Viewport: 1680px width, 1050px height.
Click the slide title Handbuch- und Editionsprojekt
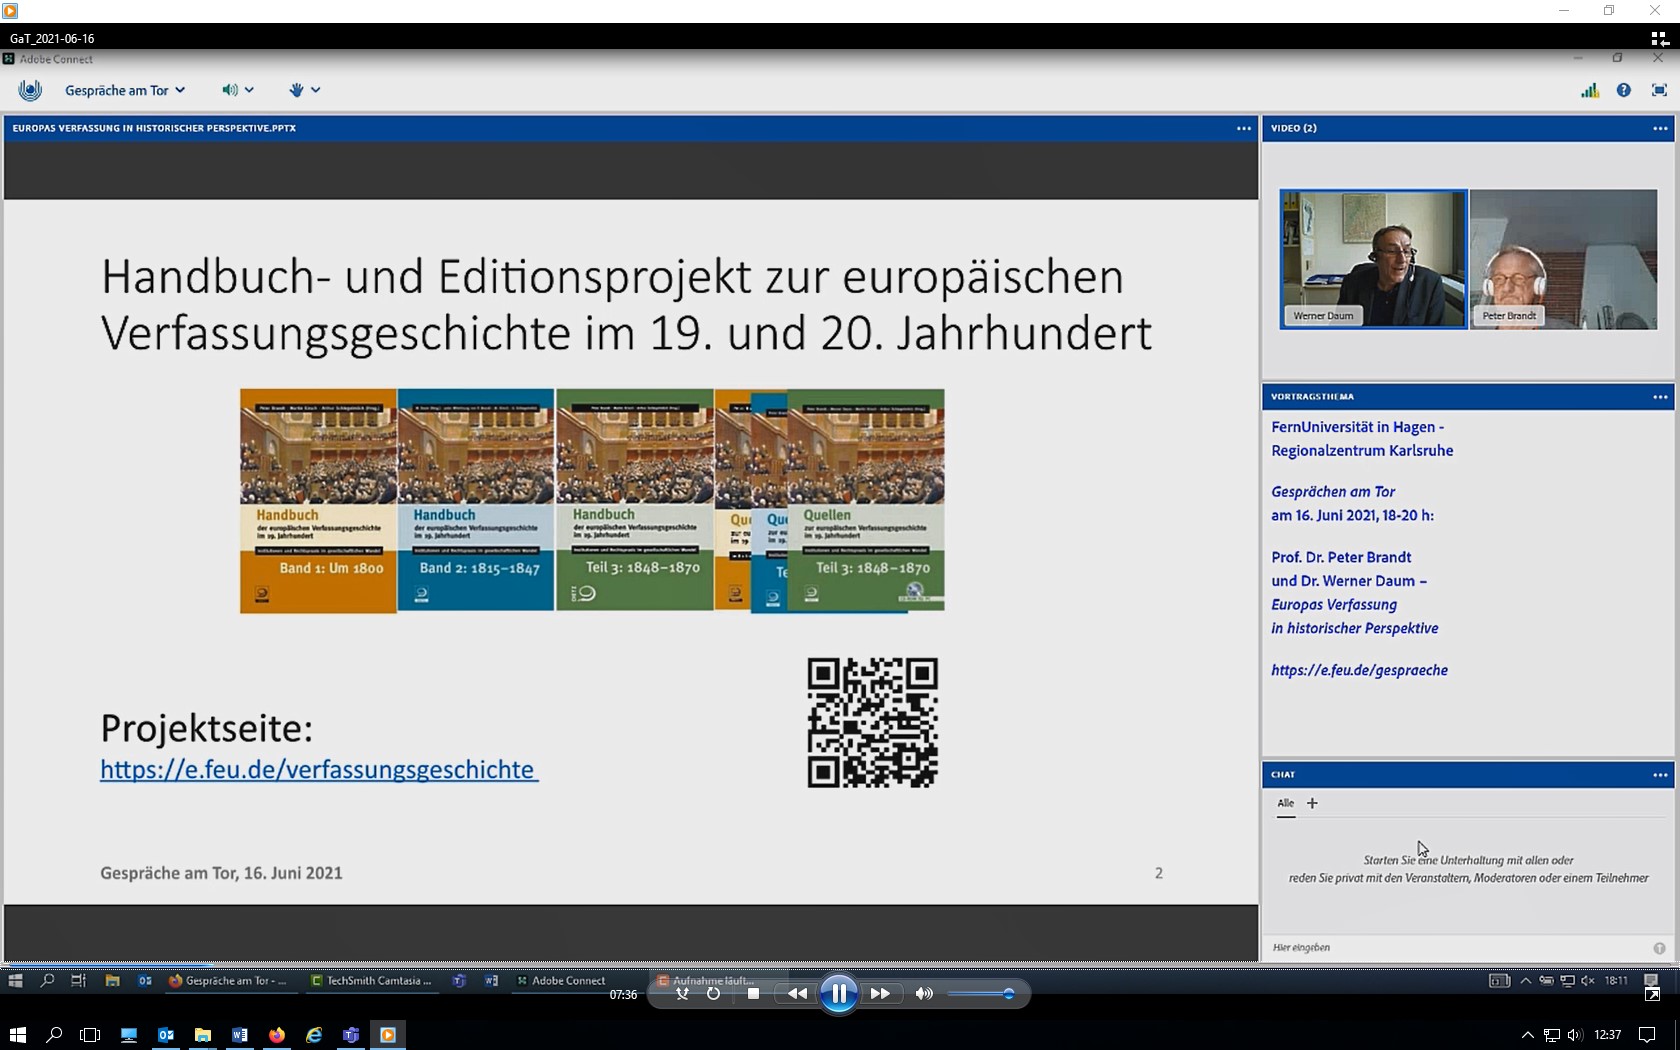click(626, 305)
